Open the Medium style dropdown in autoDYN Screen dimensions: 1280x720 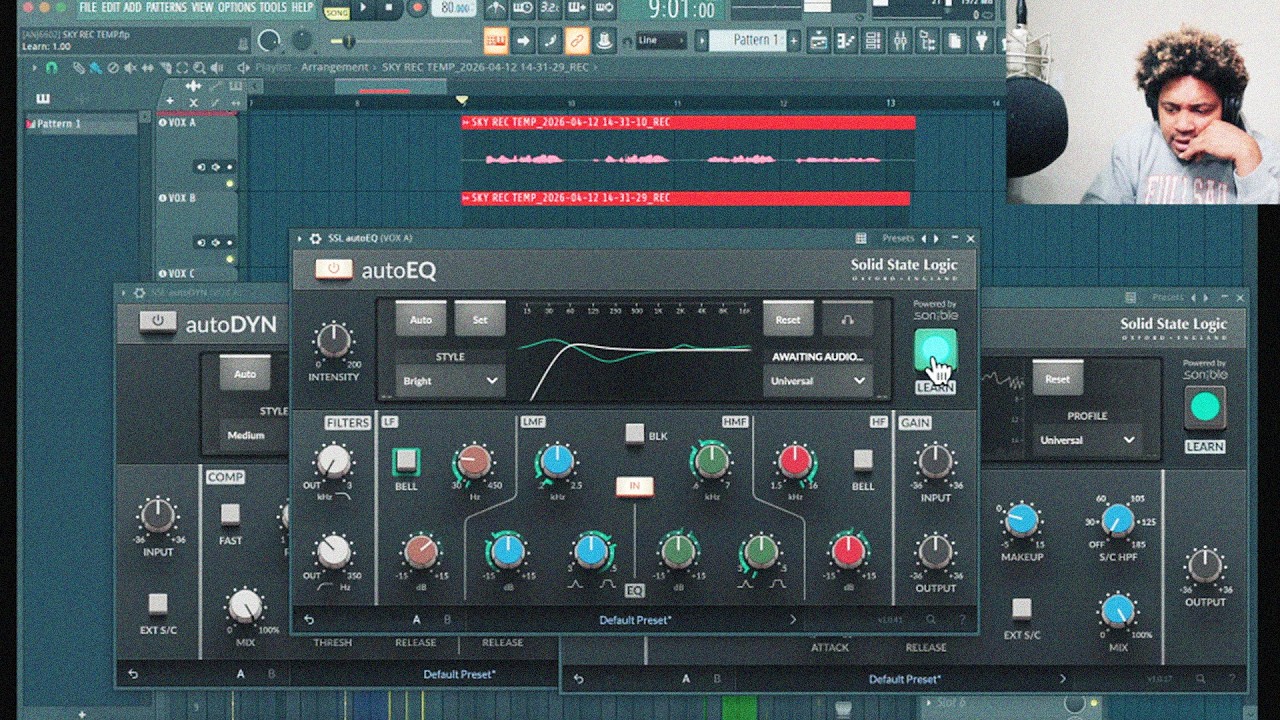pyautogui.click(x=255, y=436)
